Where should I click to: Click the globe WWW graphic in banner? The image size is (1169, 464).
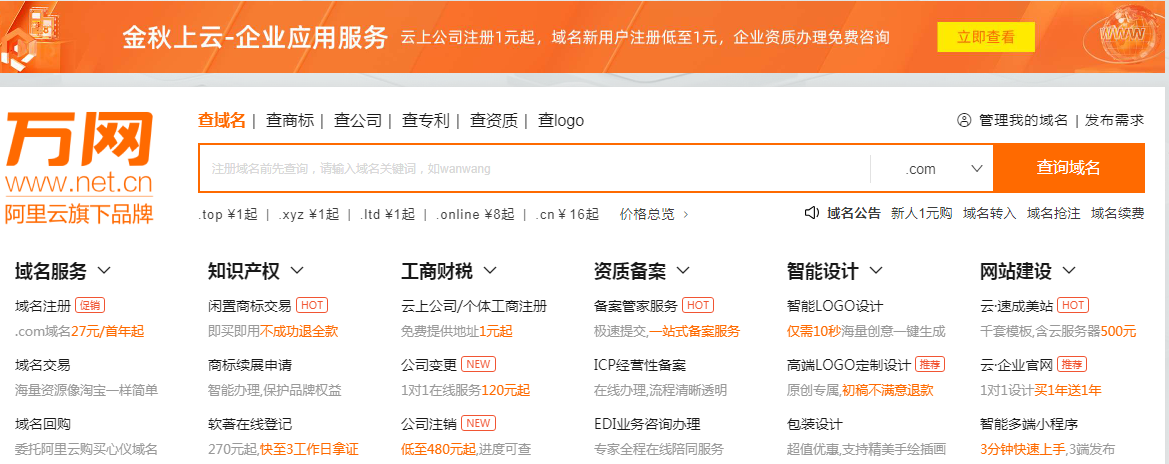pyautogui.click(x=1123, y=36)
